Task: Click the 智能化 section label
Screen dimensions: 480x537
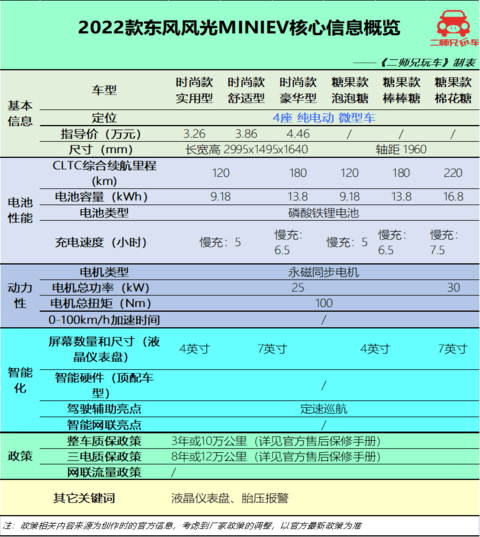Action: point(20,380)
